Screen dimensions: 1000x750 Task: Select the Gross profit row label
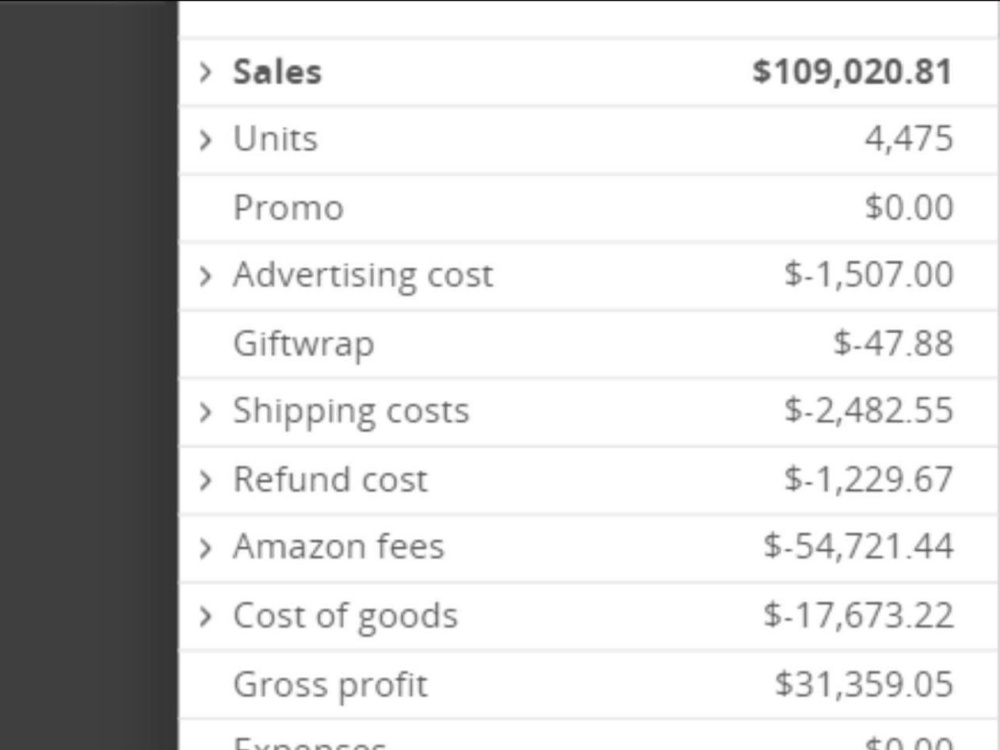[x=330, y=686]
